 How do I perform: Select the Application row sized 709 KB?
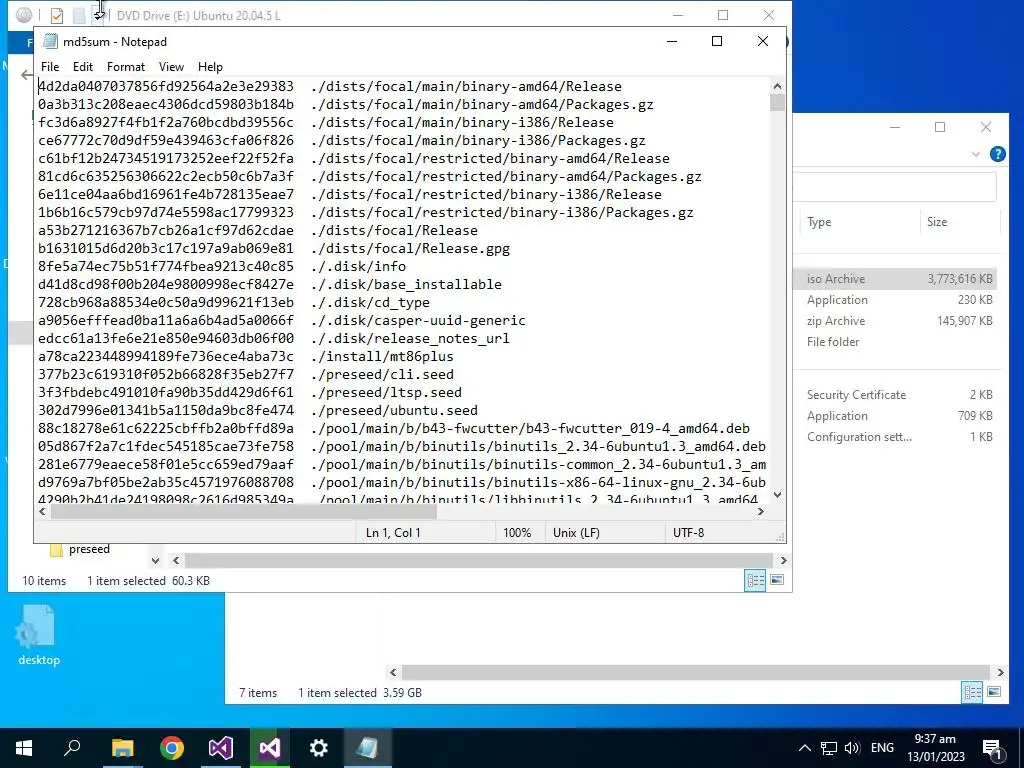tap(896, 415)
